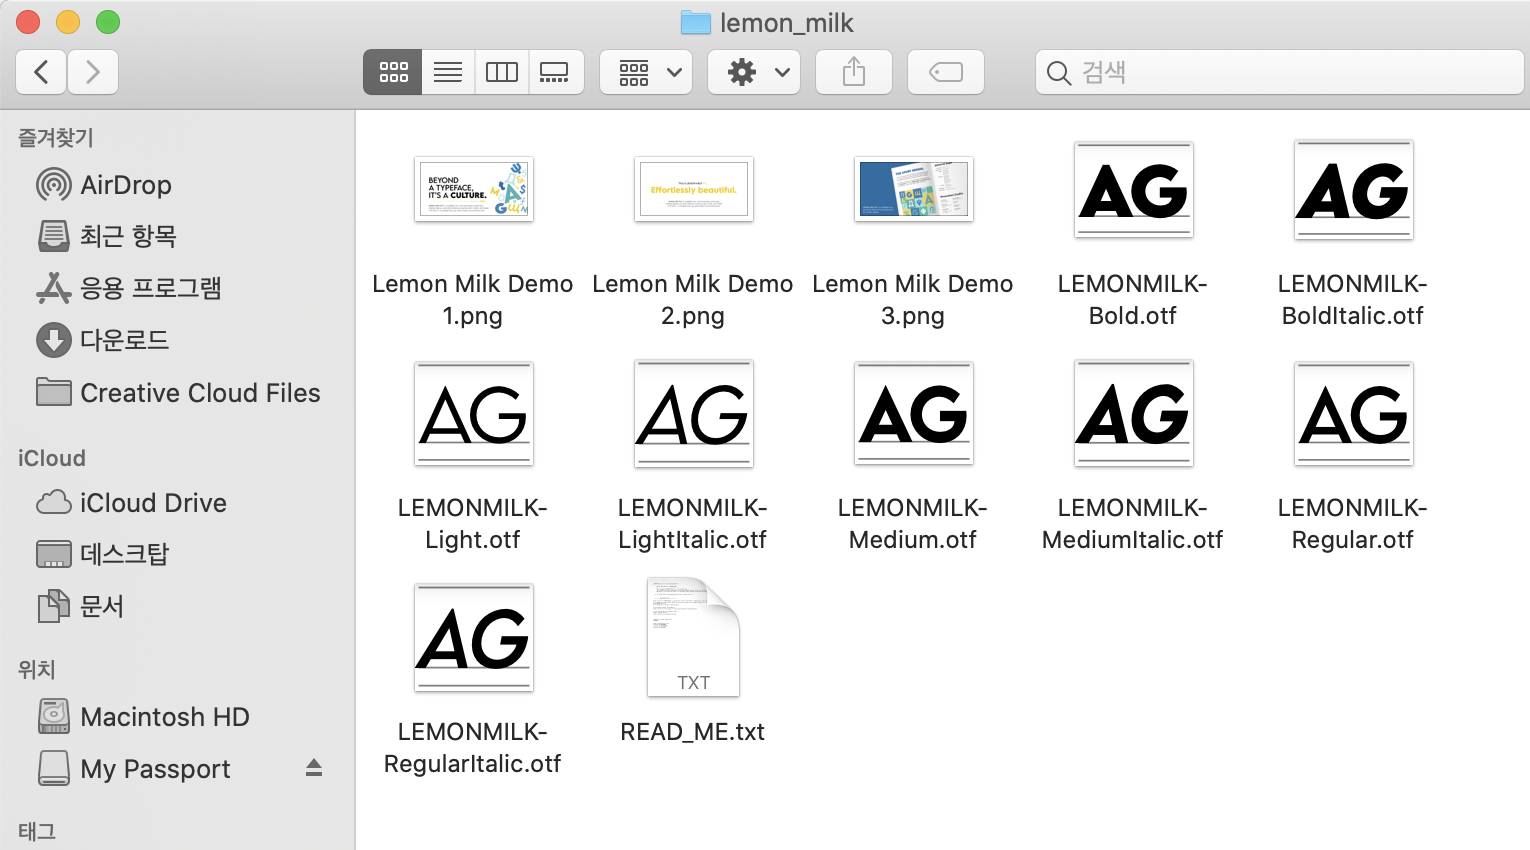Open the gear action menu
This screenshot has width=1530, height=850.
coord(754,72)
